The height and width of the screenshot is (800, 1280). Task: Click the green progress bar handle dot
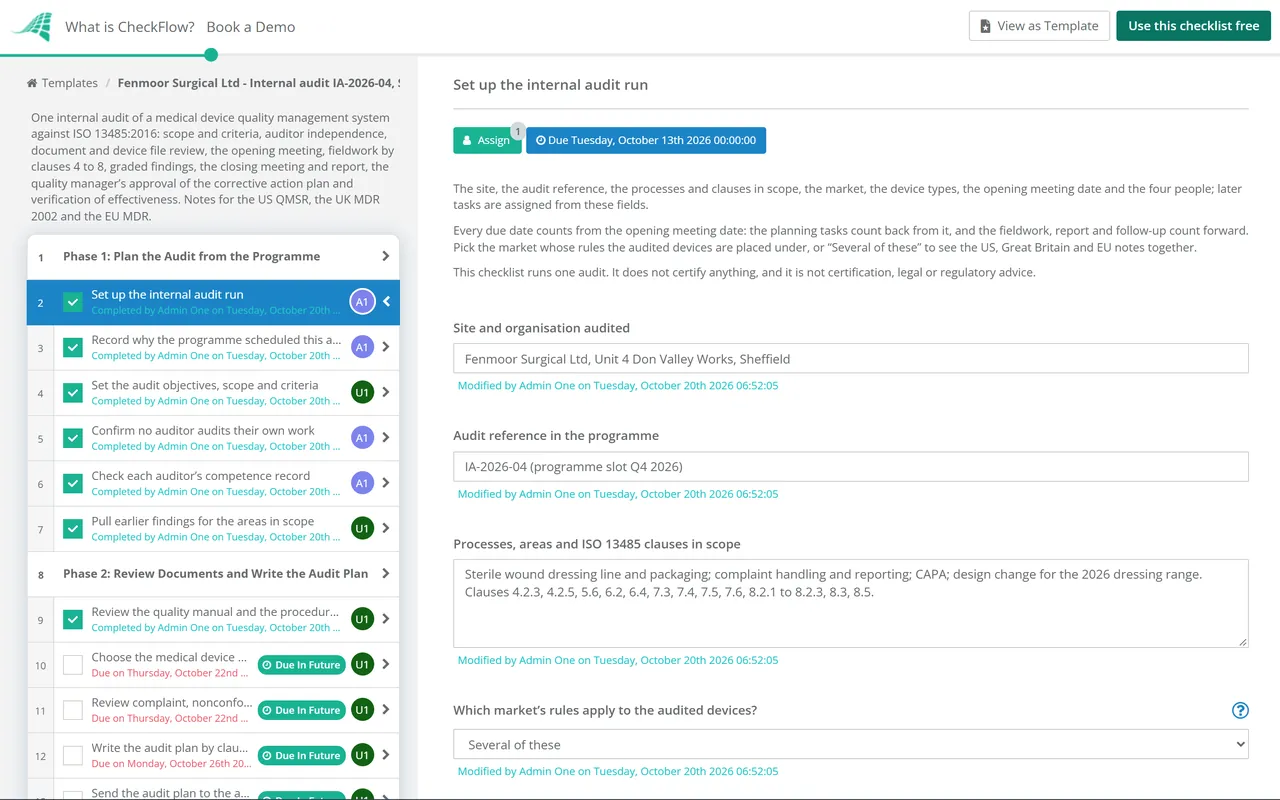click(x=210, y=55)
